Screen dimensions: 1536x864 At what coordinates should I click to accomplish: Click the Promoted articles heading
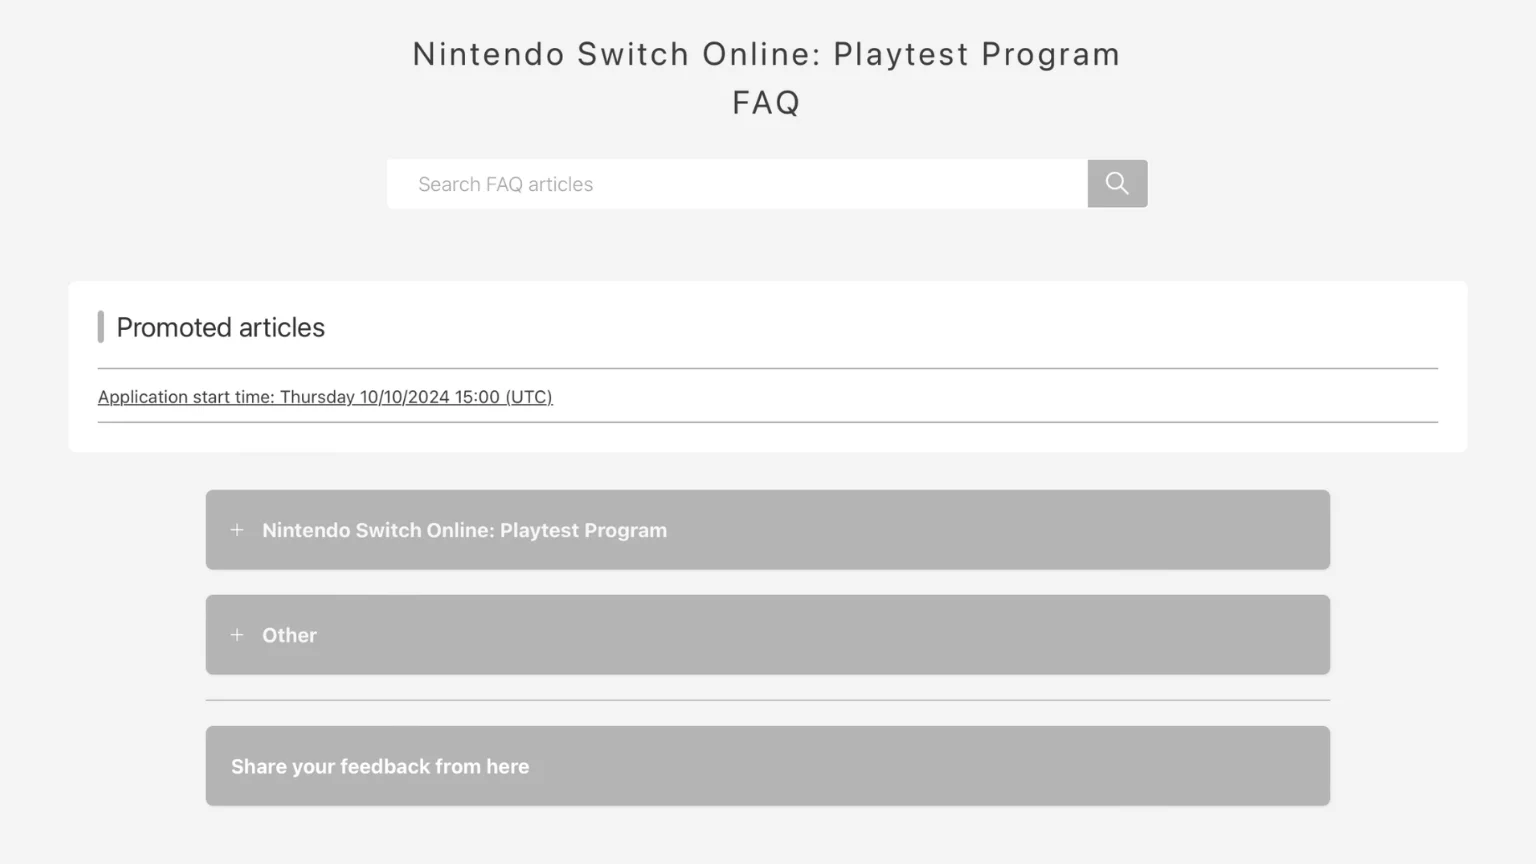221,327
